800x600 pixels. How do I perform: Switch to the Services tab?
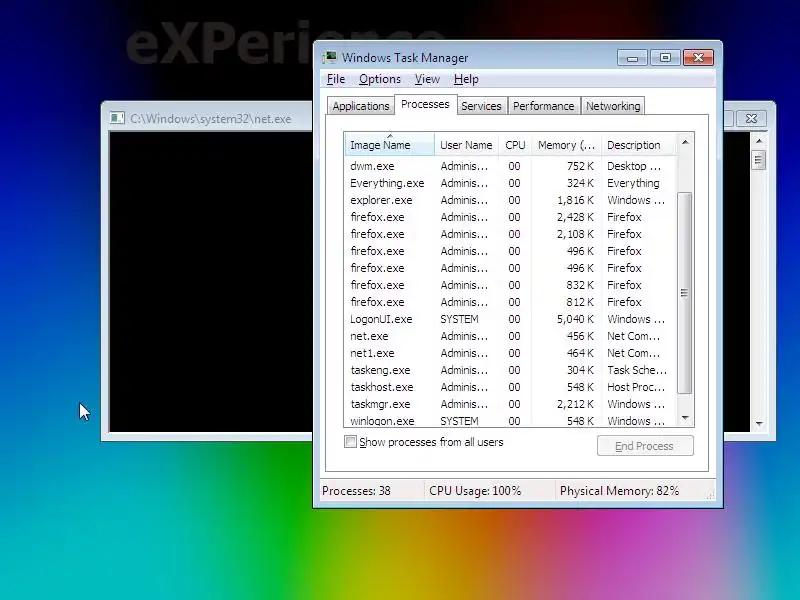click(x=481, y=106)
